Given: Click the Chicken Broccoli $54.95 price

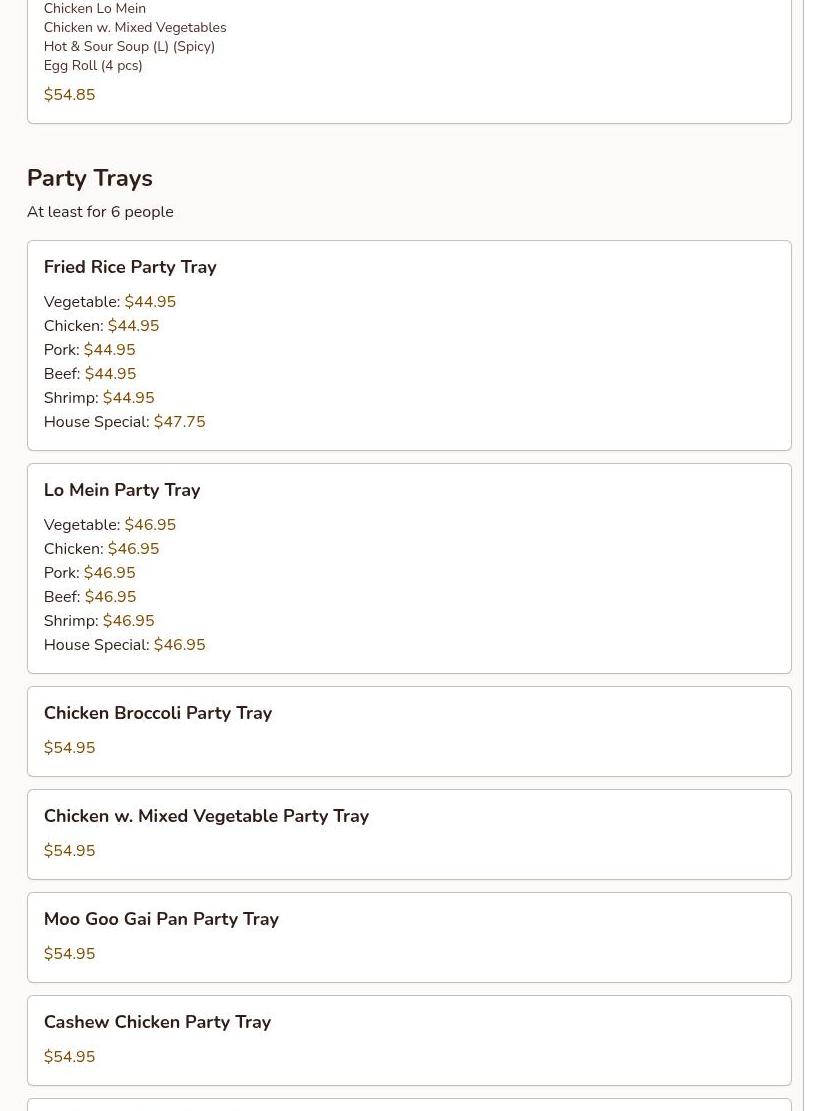Looking at the screenshot, I should coord(69,748).
